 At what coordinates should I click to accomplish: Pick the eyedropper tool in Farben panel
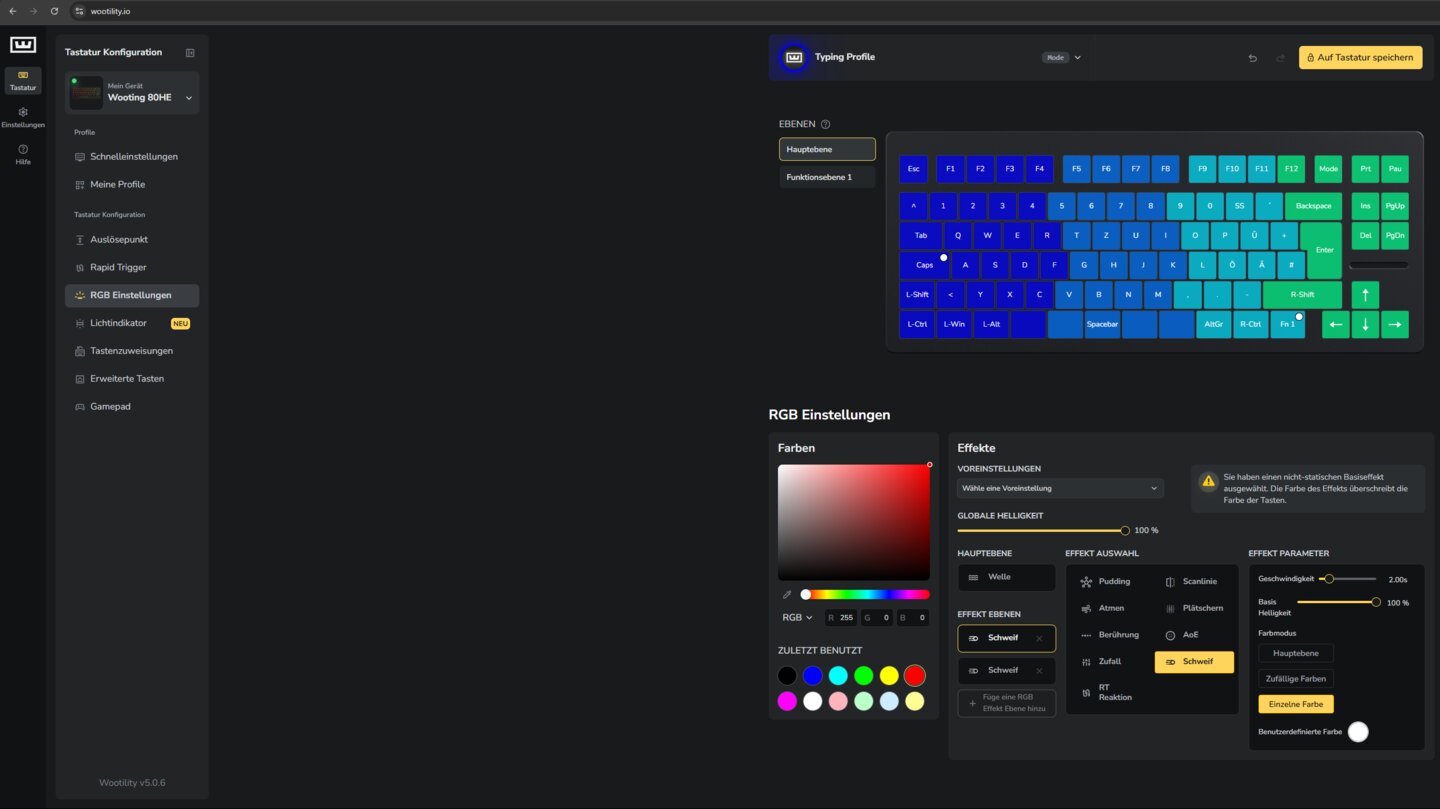coord(787,595)
